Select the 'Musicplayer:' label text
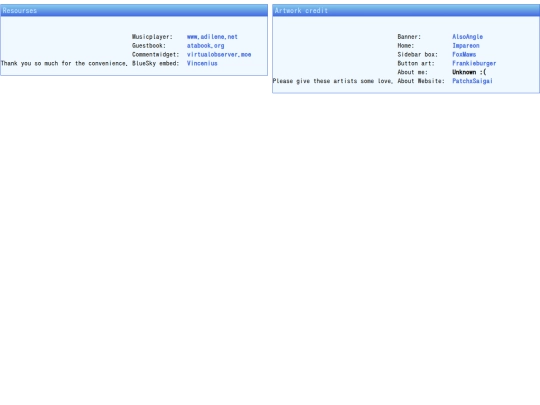The width and height of the screenshot is (540, 405). pos(152,37)
